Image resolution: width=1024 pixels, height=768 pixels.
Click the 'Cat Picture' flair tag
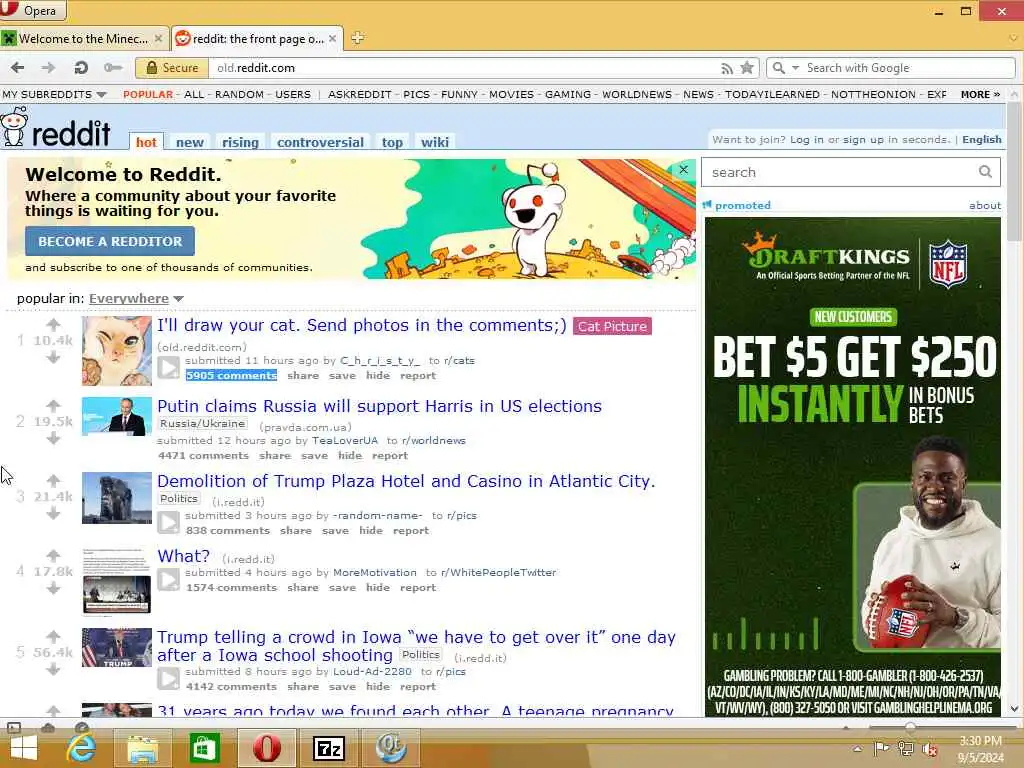pyautogui.click(x=612, y=326)
